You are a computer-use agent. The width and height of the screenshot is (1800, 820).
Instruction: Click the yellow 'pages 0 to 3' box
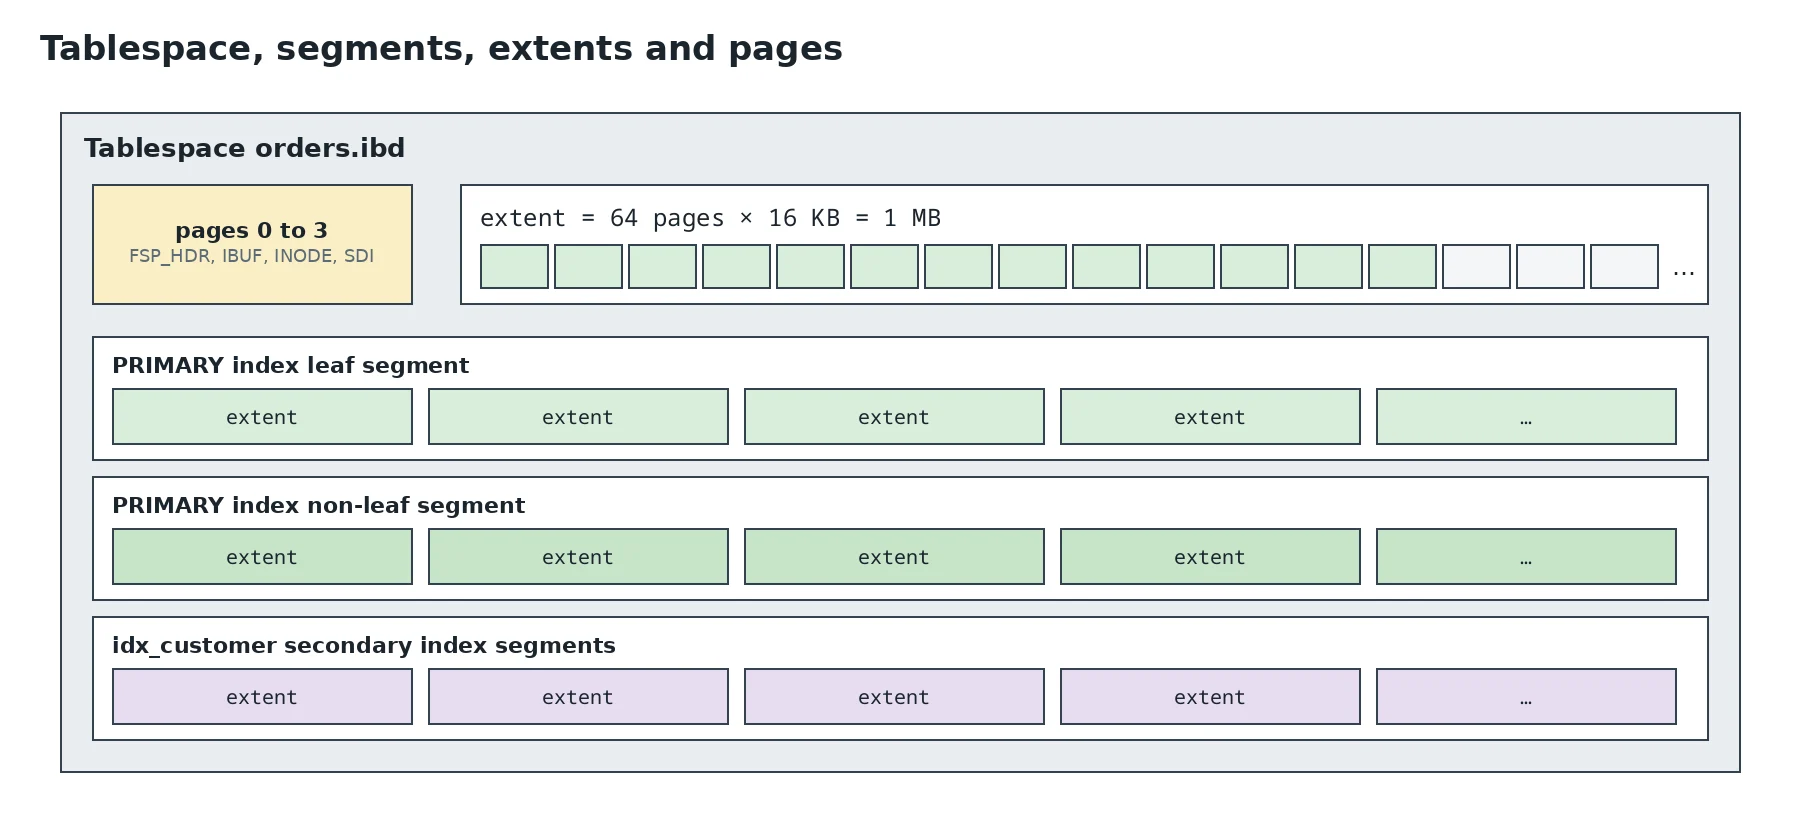point(252,244)
